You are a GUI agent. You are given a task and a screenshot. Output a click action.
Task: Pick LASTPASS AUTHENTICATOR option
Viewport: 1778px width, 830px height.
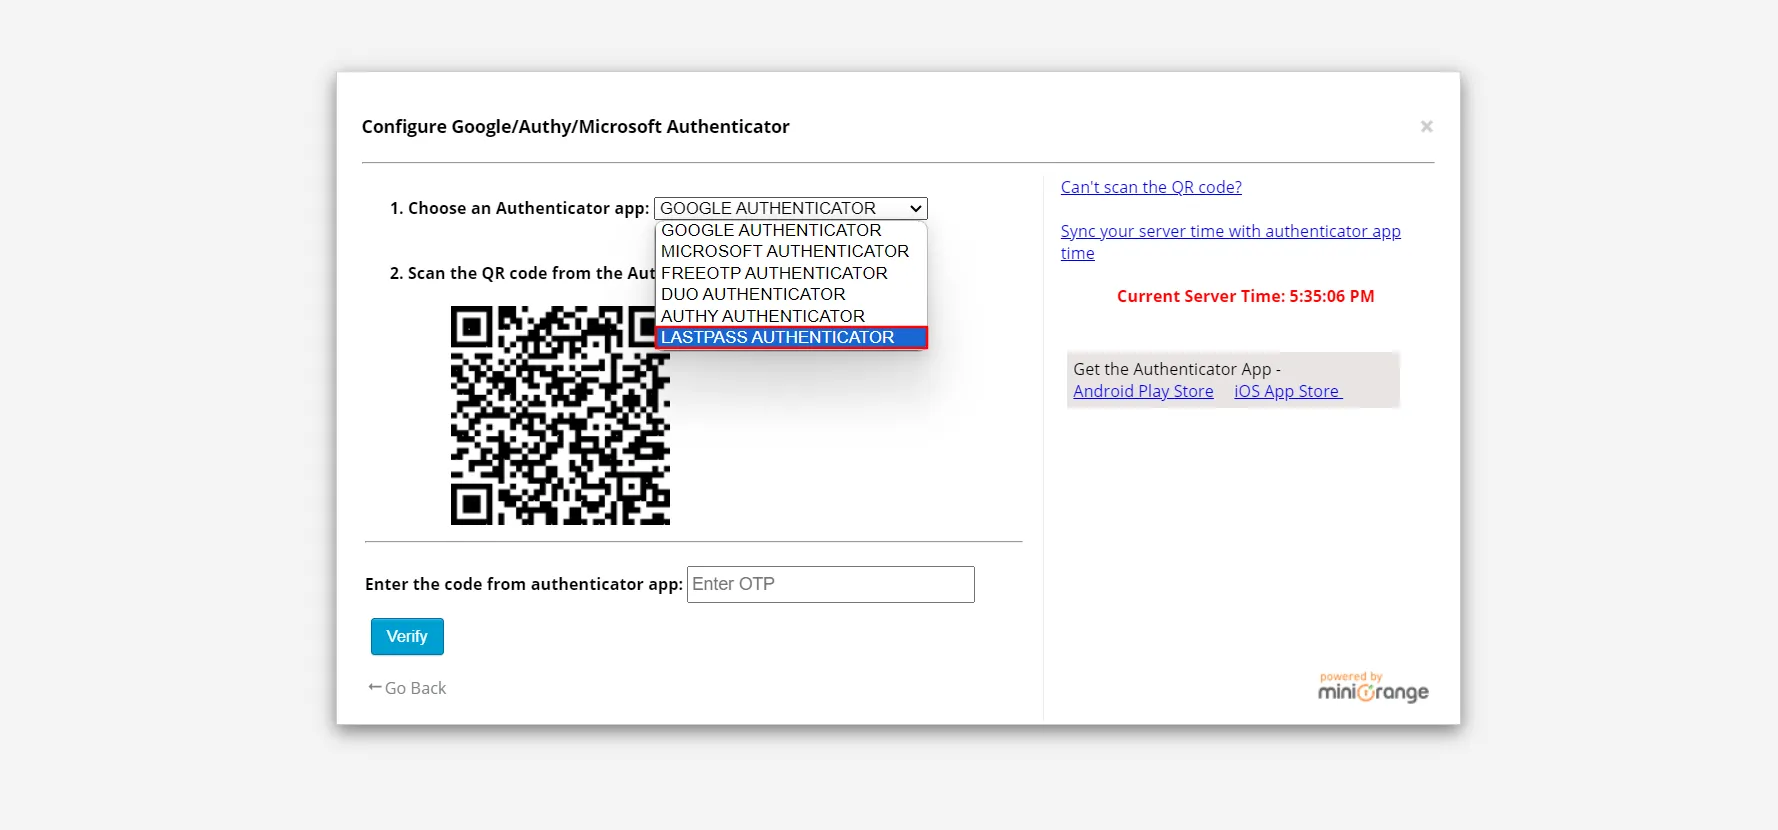(x=791, y=338)
